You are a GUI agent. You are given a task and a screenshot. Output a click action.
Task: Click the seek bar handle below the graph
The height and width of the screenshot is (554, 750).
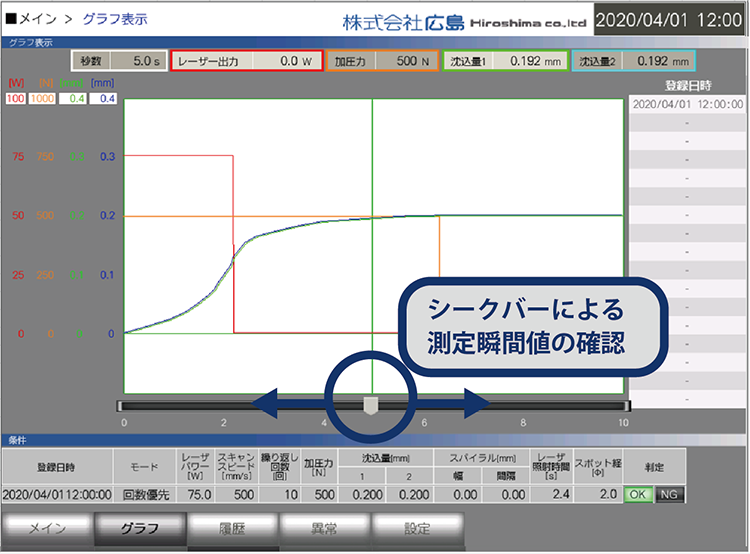(x=371, y=405)
